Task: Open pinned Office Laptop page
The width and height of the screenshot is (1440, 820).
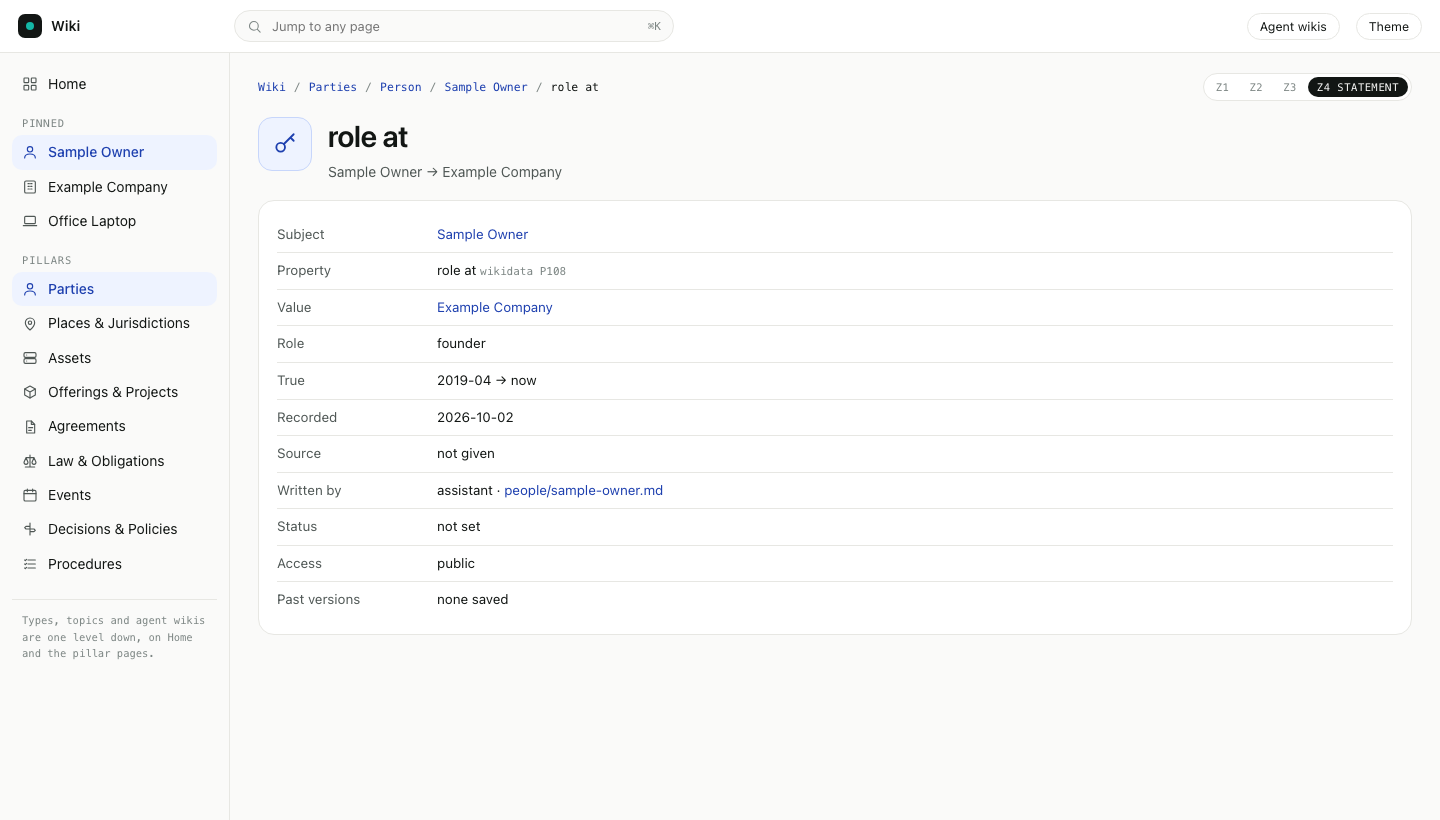Action: (114, 221)
